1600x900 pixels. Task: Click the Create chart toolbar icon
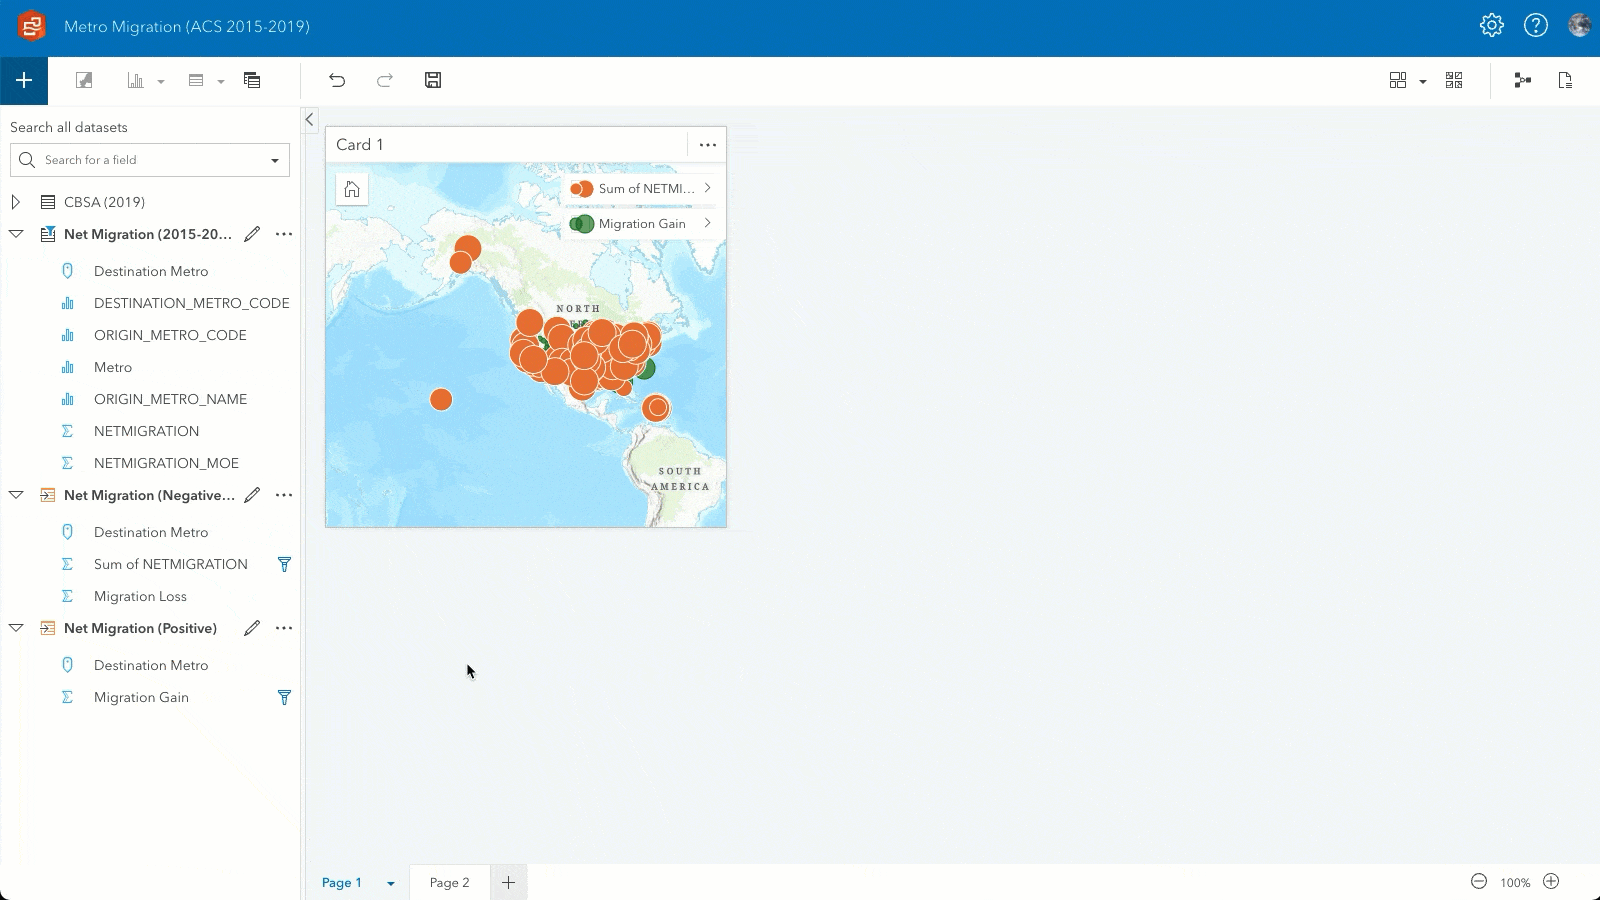135,80
